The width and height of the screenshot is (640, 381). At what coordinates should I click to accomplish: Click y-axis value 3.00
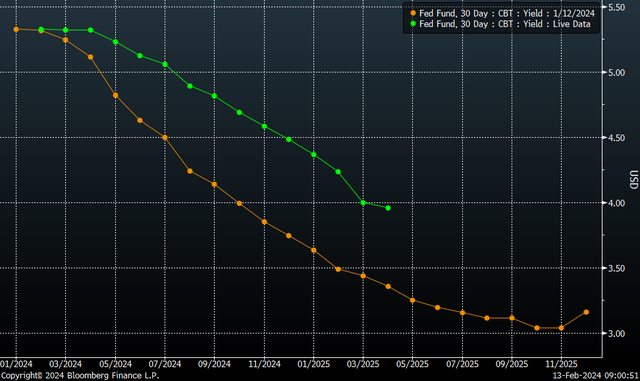[x=616, y=333]
